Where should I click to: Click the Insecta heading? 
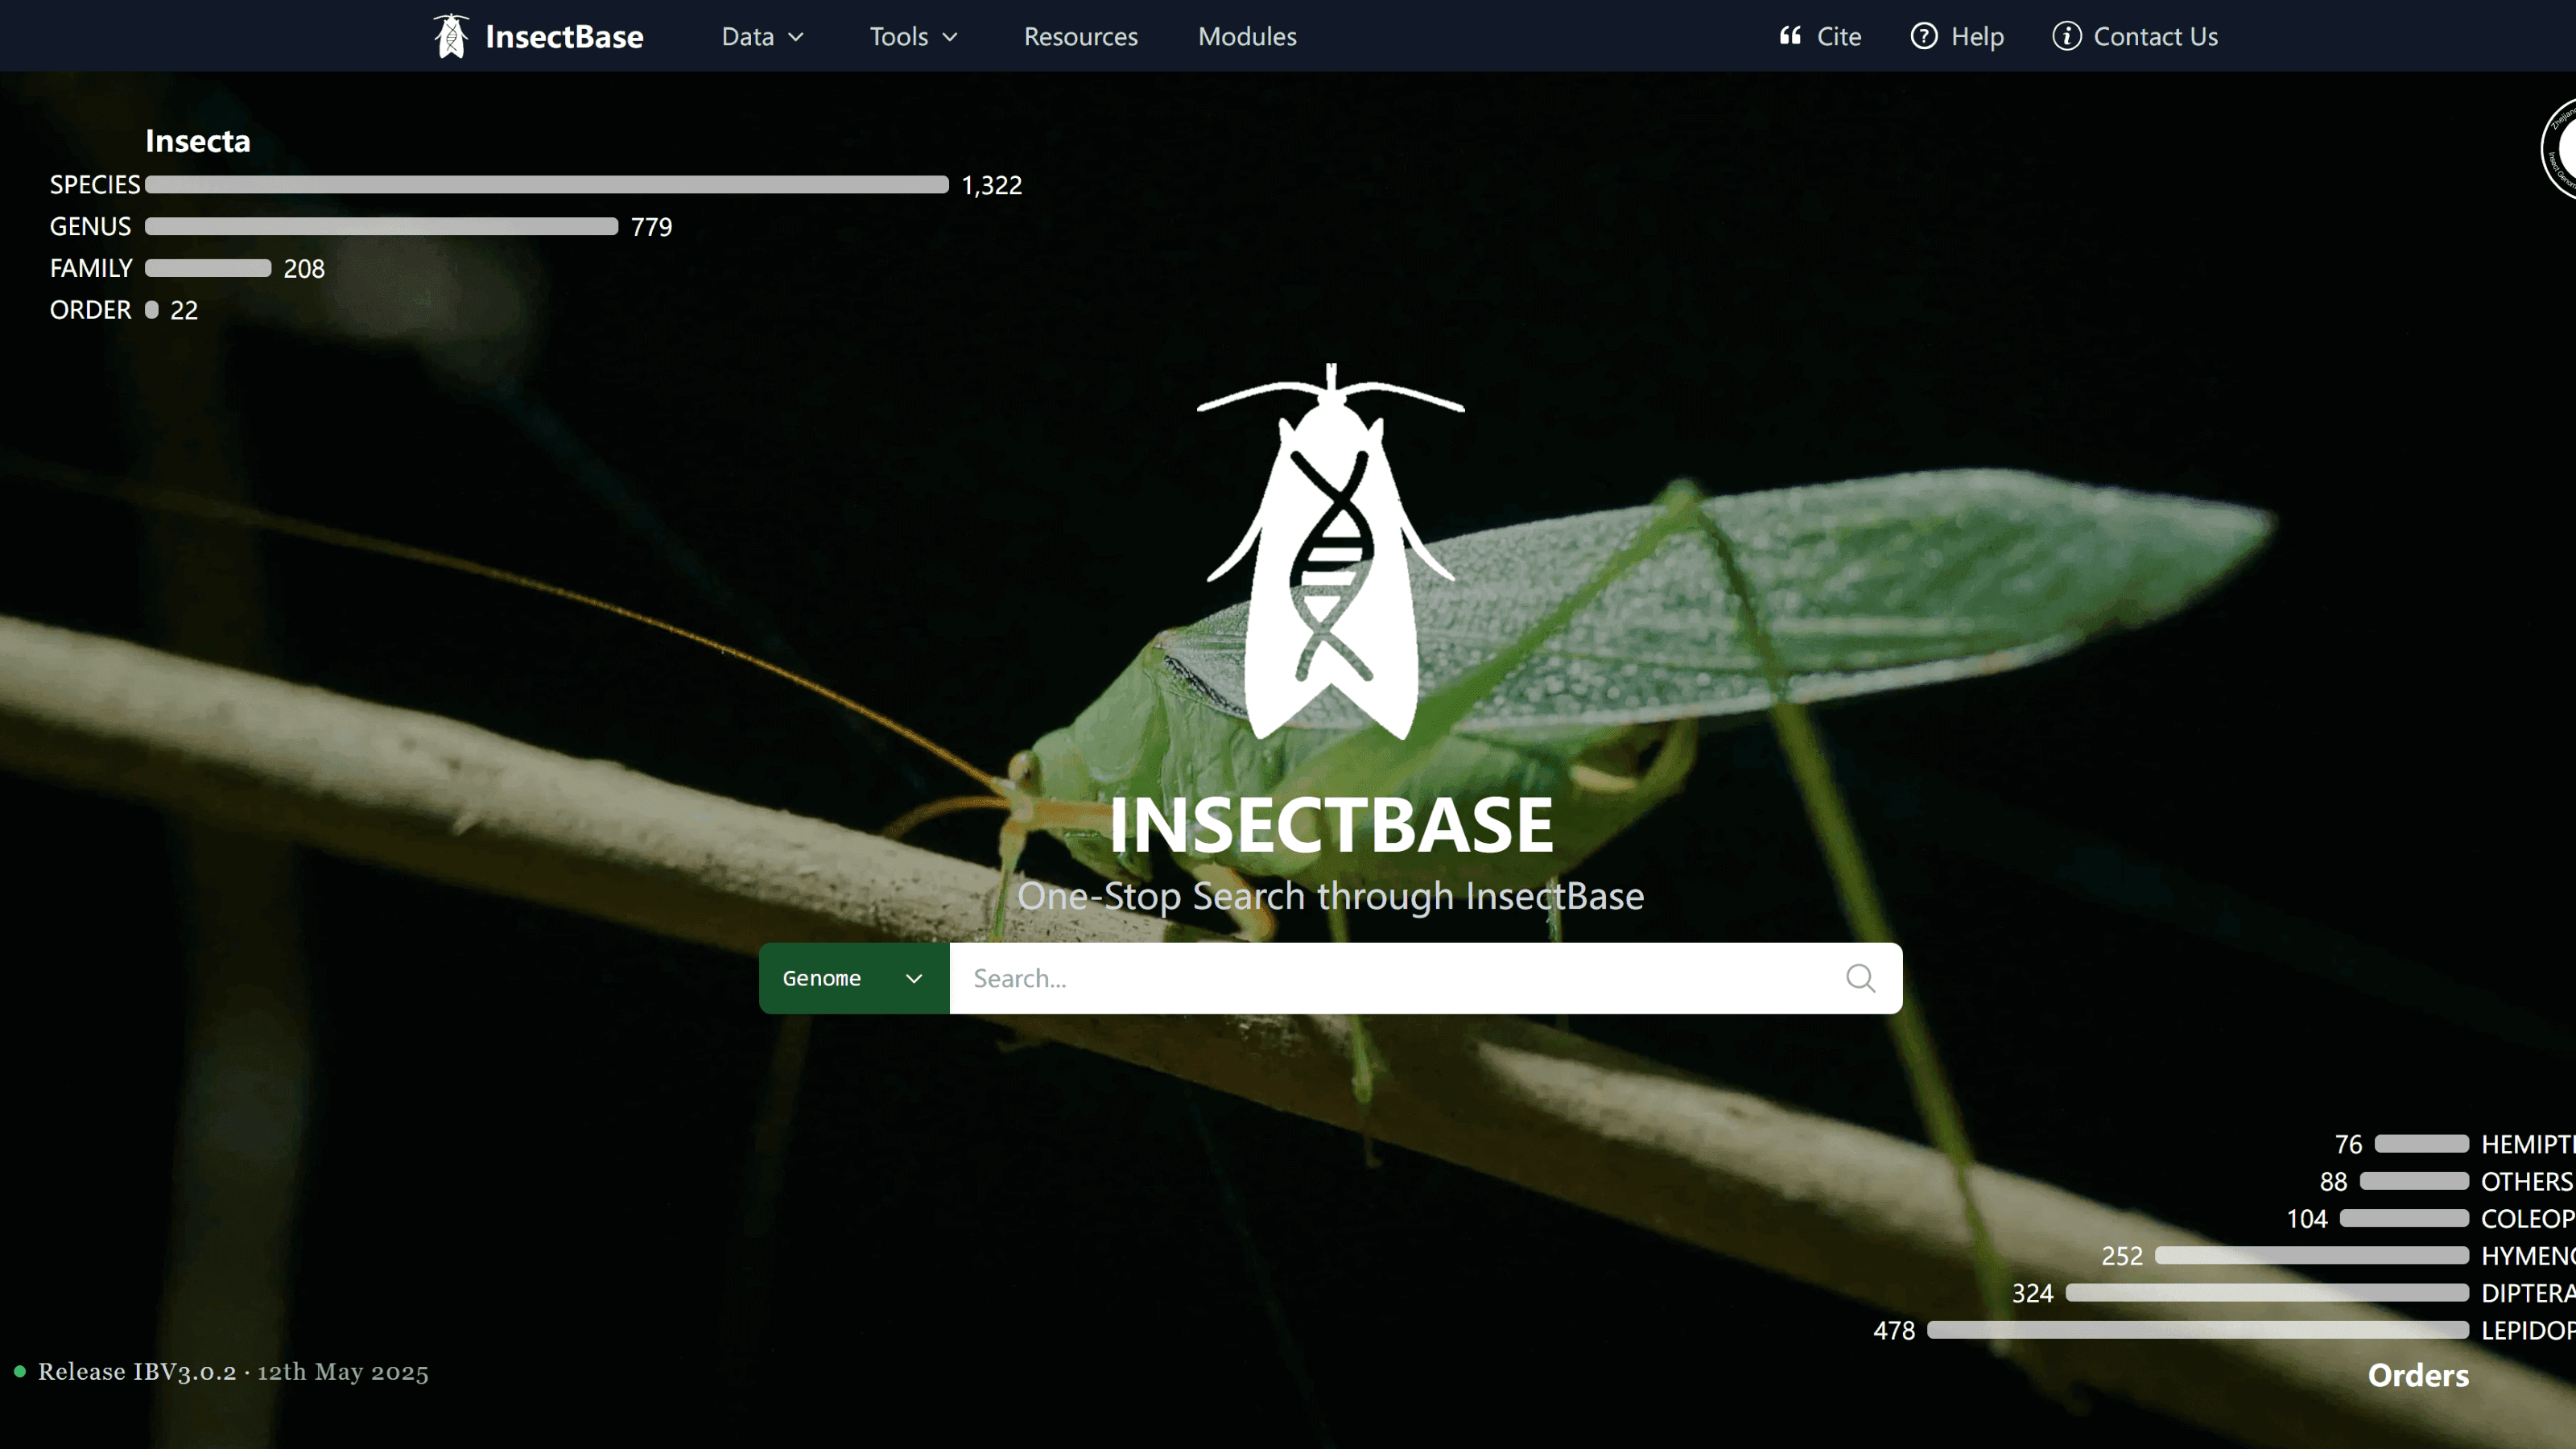click(x=197, y=140)
